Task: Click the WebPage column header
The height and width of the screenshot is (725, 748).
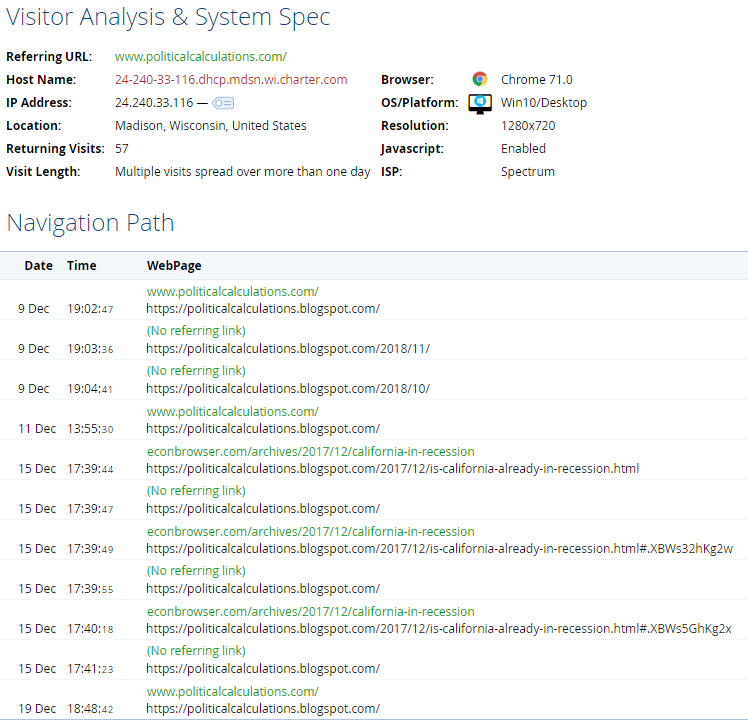Action: click(x=174, y=266)
